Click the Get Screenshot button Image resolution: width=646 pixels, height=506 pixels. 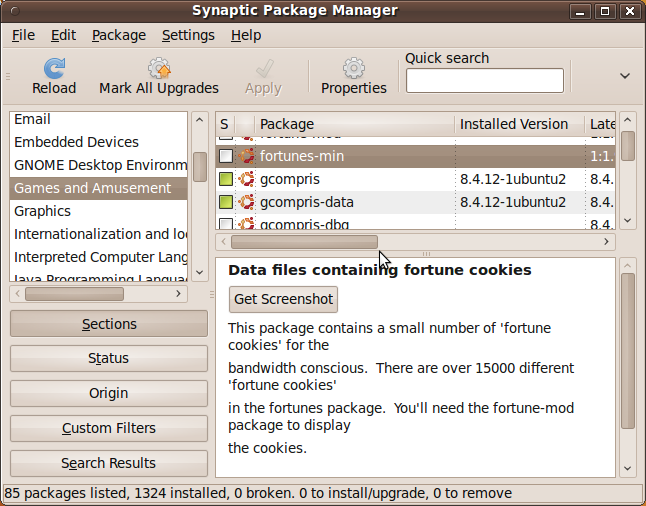[x=283, y=299]
